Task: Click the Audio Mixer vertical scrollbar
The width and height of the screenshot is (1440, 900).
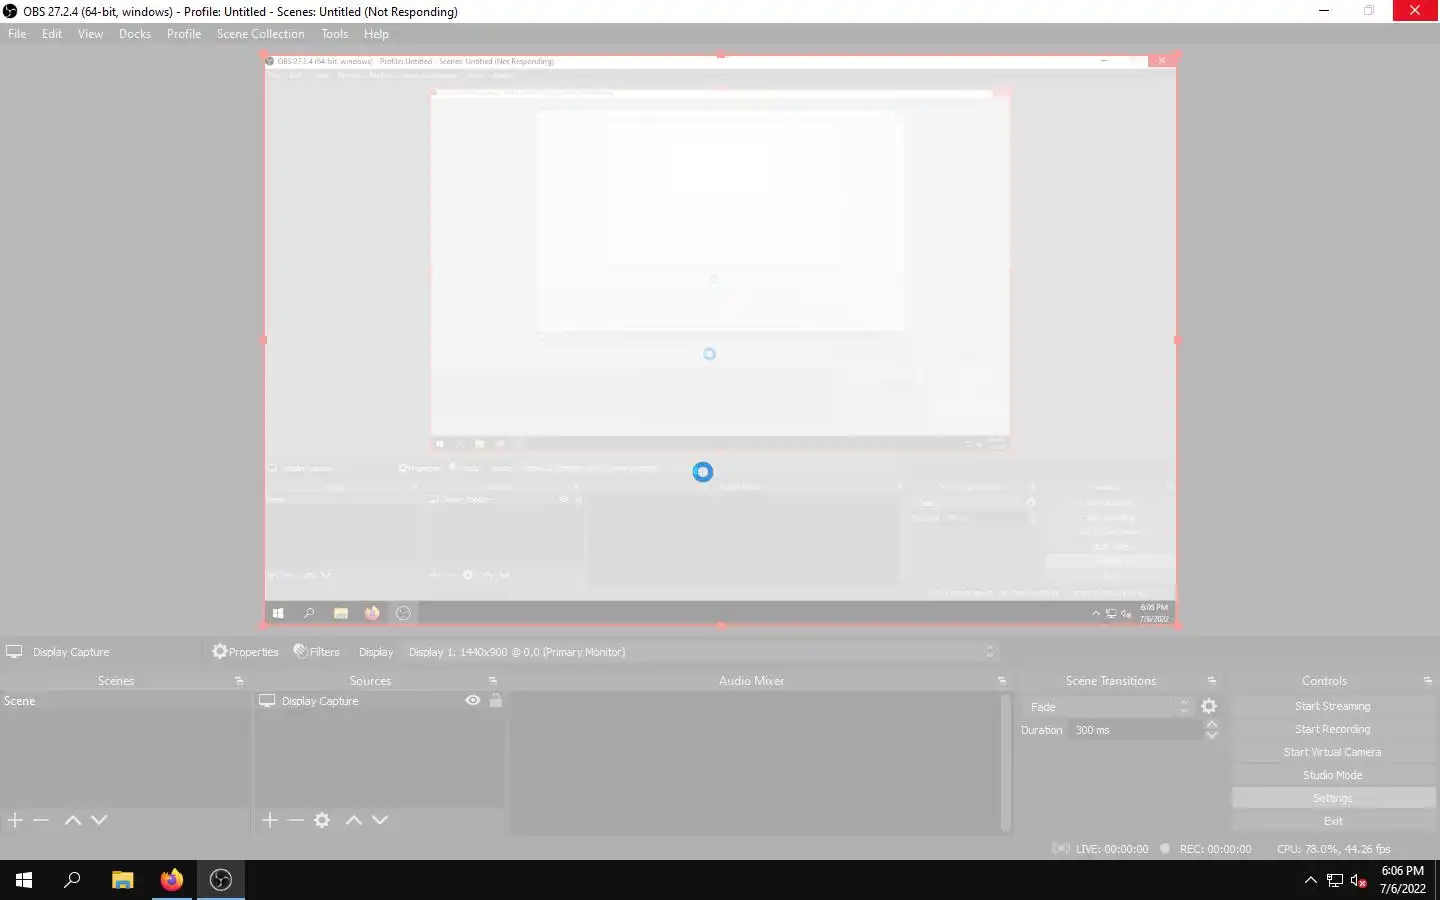Action: click(1005, 763)
